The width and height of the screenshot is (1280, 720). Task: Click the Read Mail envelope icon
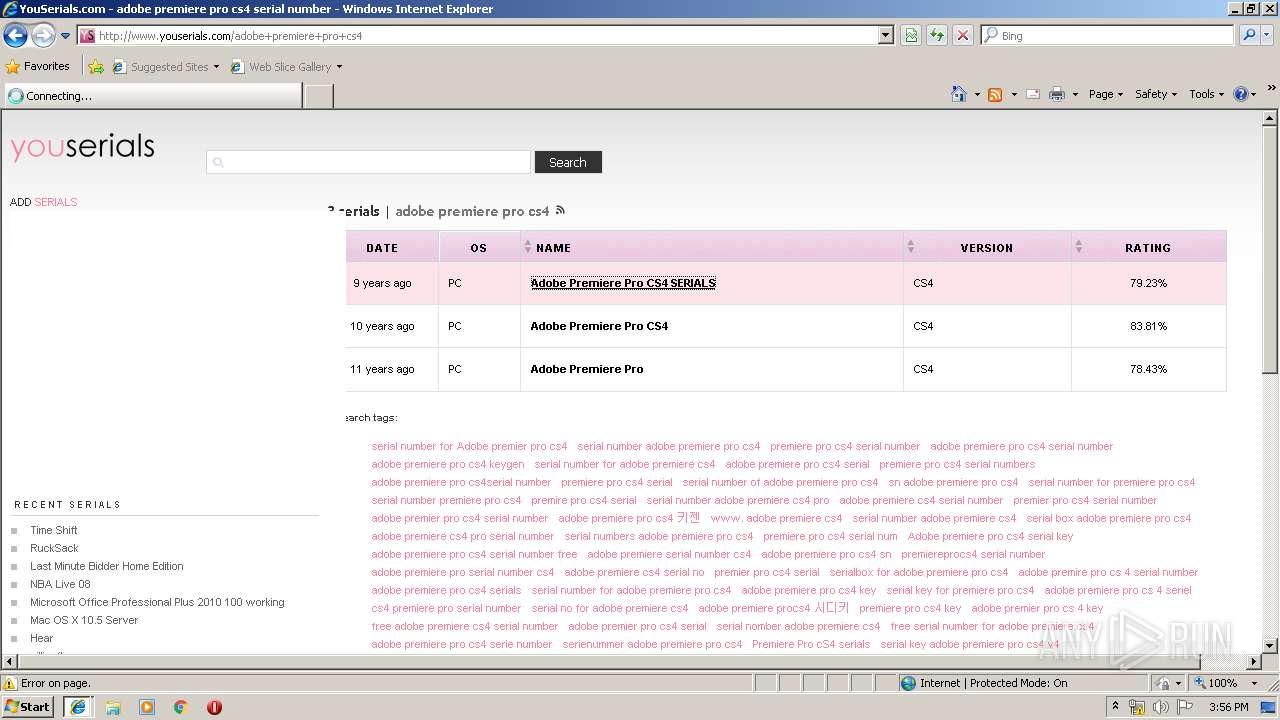pos(1033,94)
